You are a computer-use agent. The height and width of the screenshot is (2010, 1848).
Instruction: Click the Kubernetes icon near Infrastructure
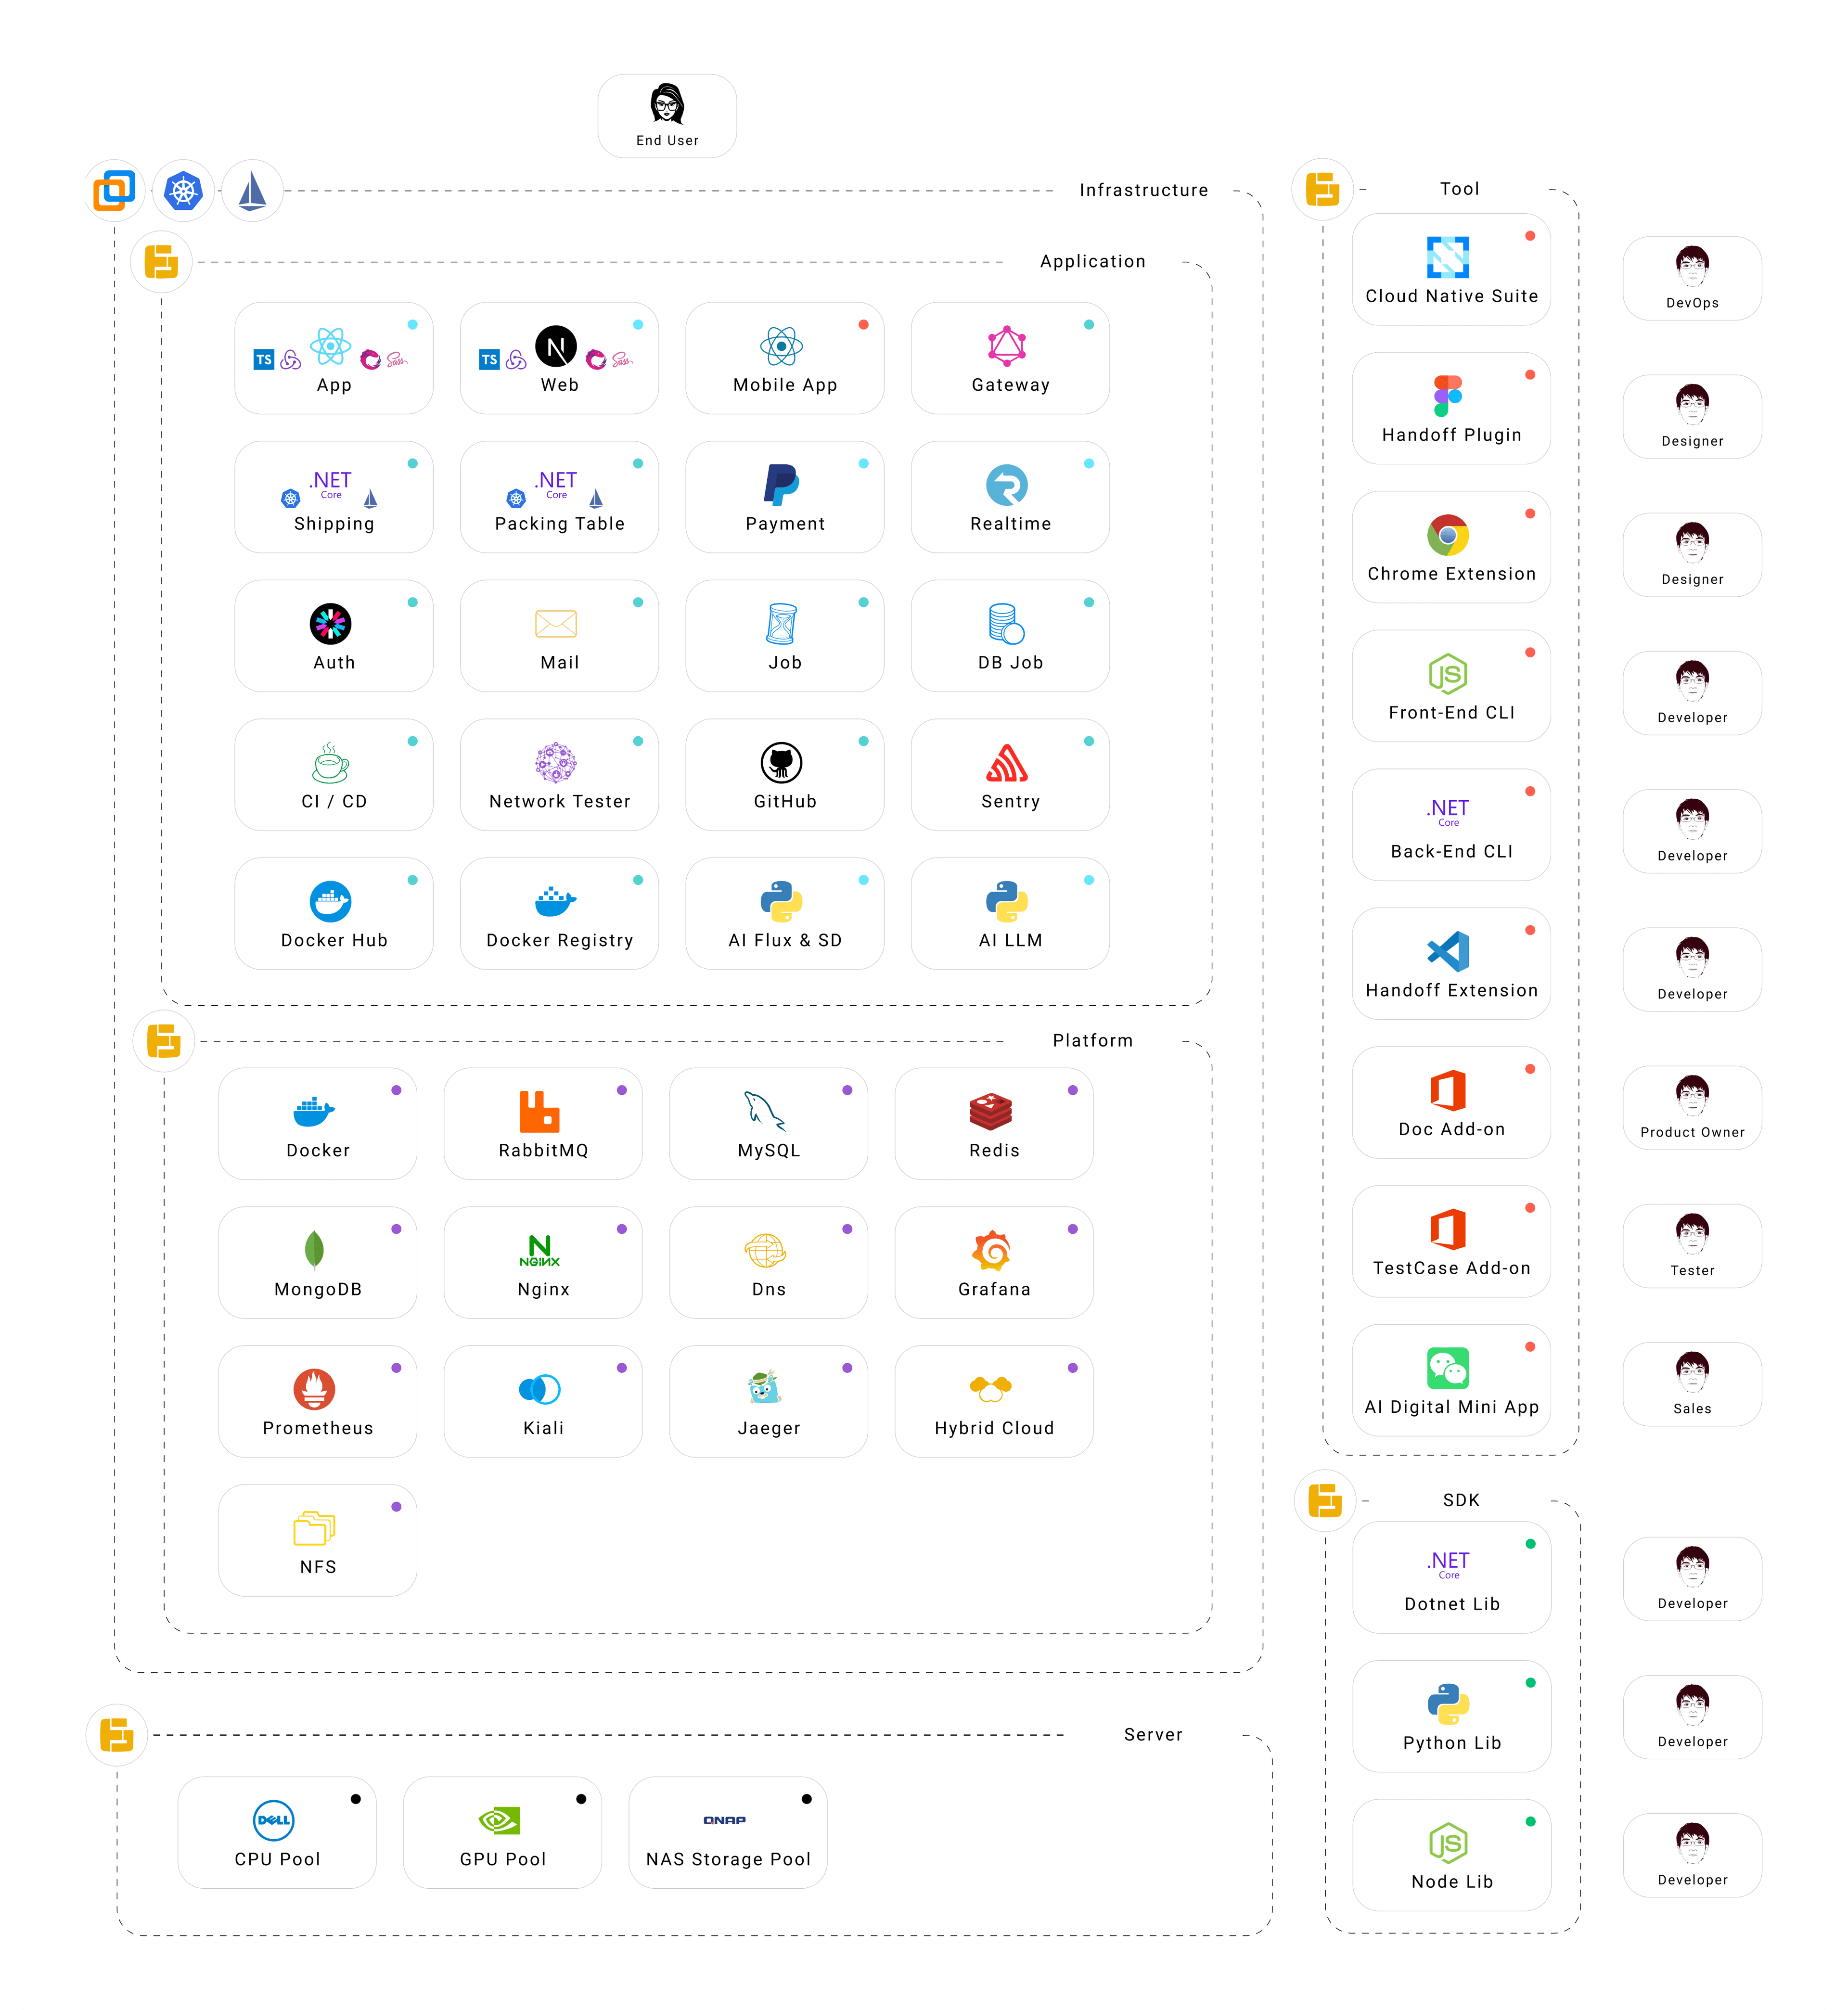pyautogui.click(x=183, y=190)
